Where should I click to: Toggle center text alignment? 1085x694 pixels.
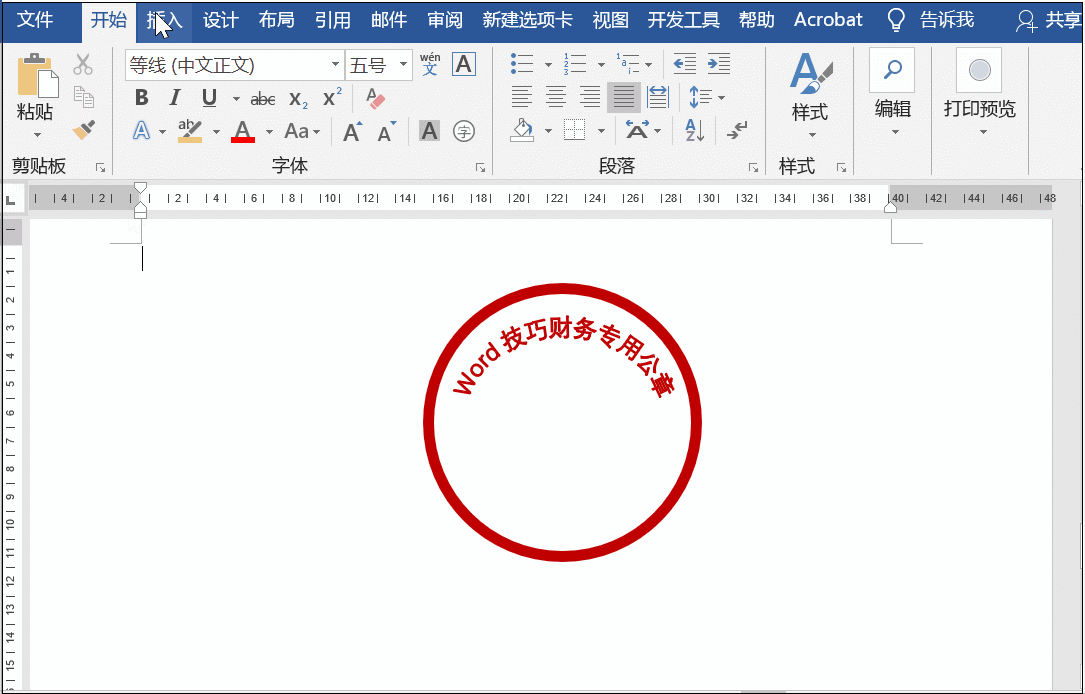pos(555,97)
